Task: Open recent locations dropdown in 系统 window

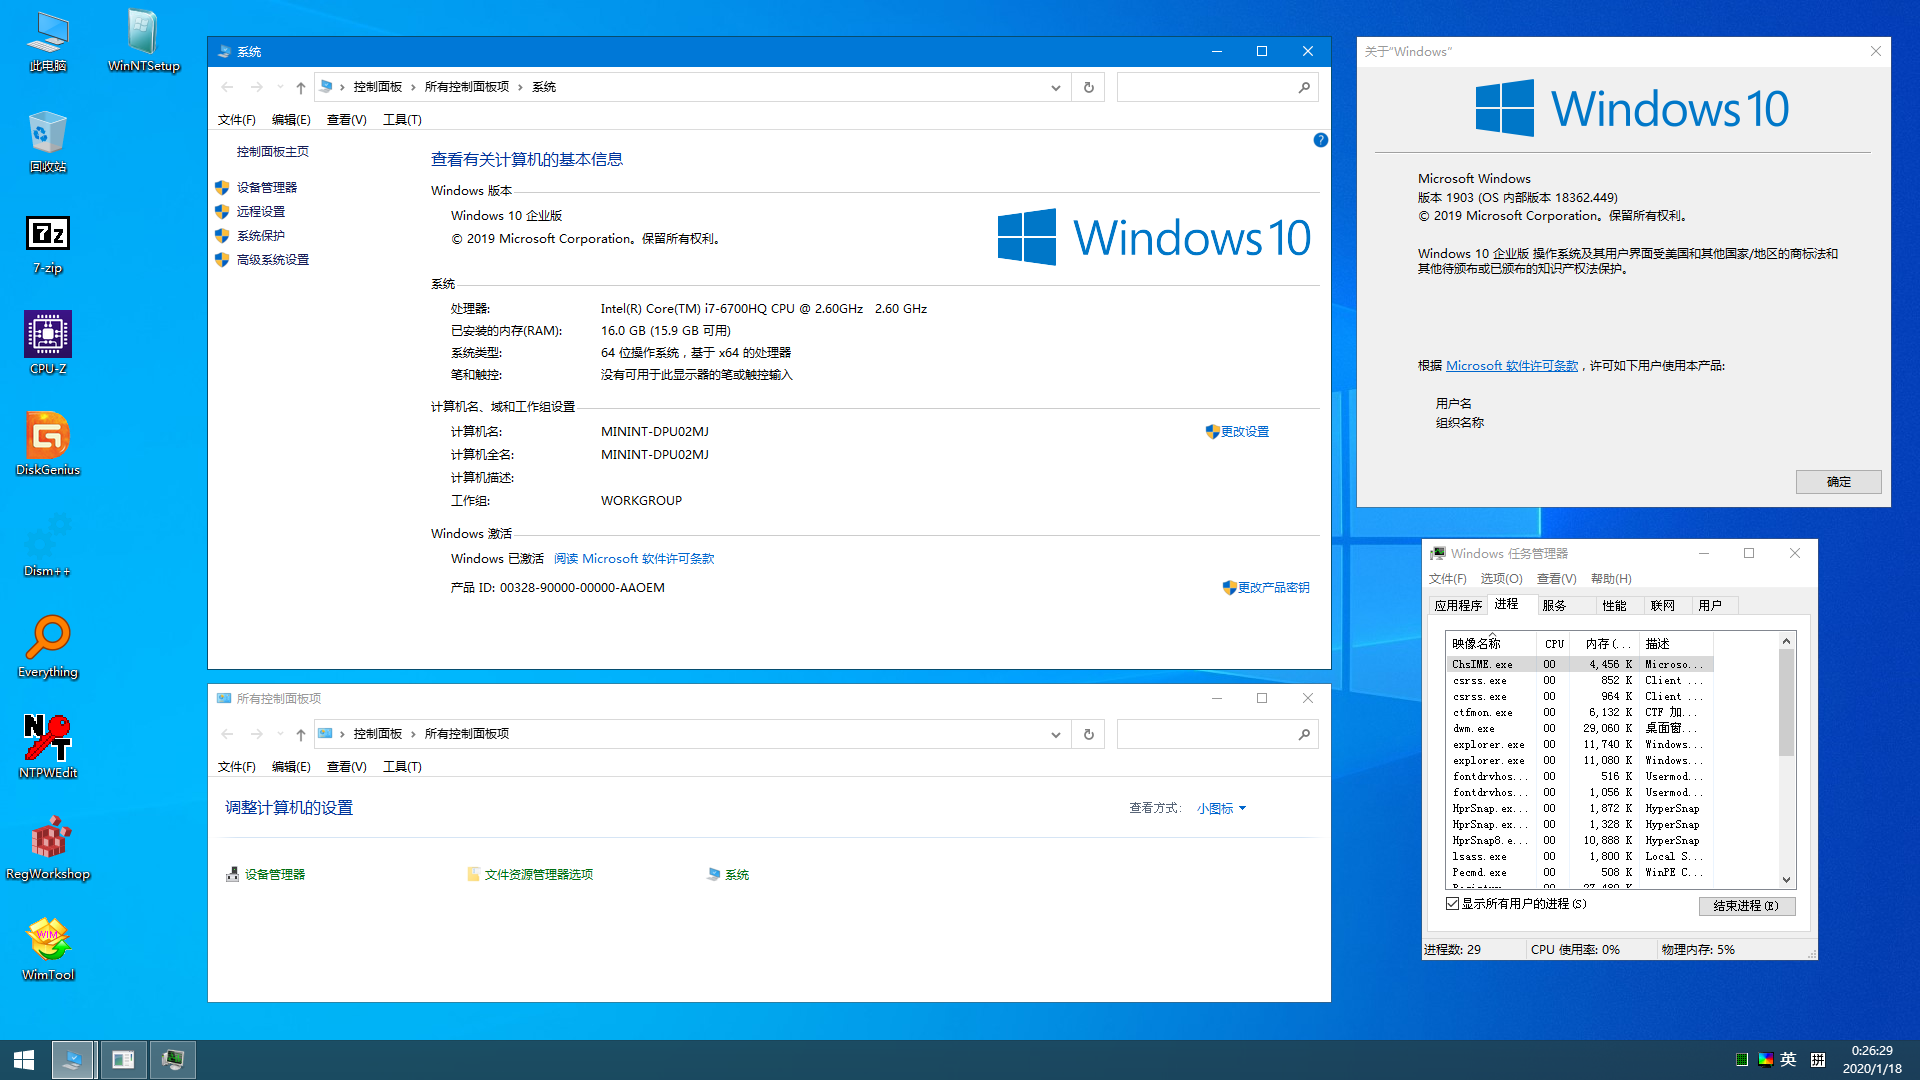Action: (x=280, y=87)
